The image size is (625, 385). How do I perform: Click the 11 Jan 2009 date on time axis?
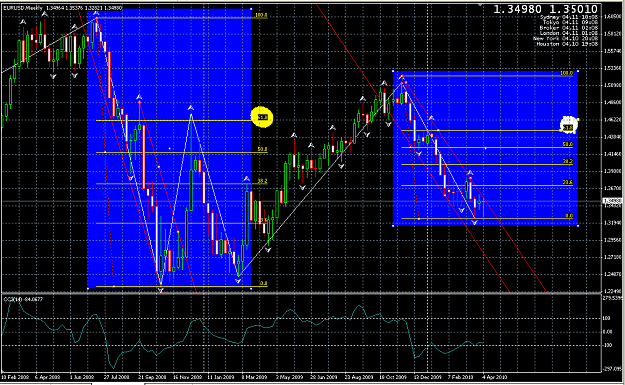(x=221, y=377)
